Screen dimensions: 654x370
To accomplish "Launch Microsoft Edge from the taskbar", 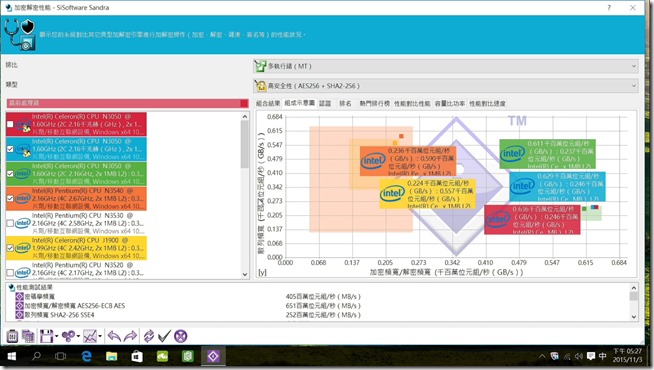I will coord(86,356).
